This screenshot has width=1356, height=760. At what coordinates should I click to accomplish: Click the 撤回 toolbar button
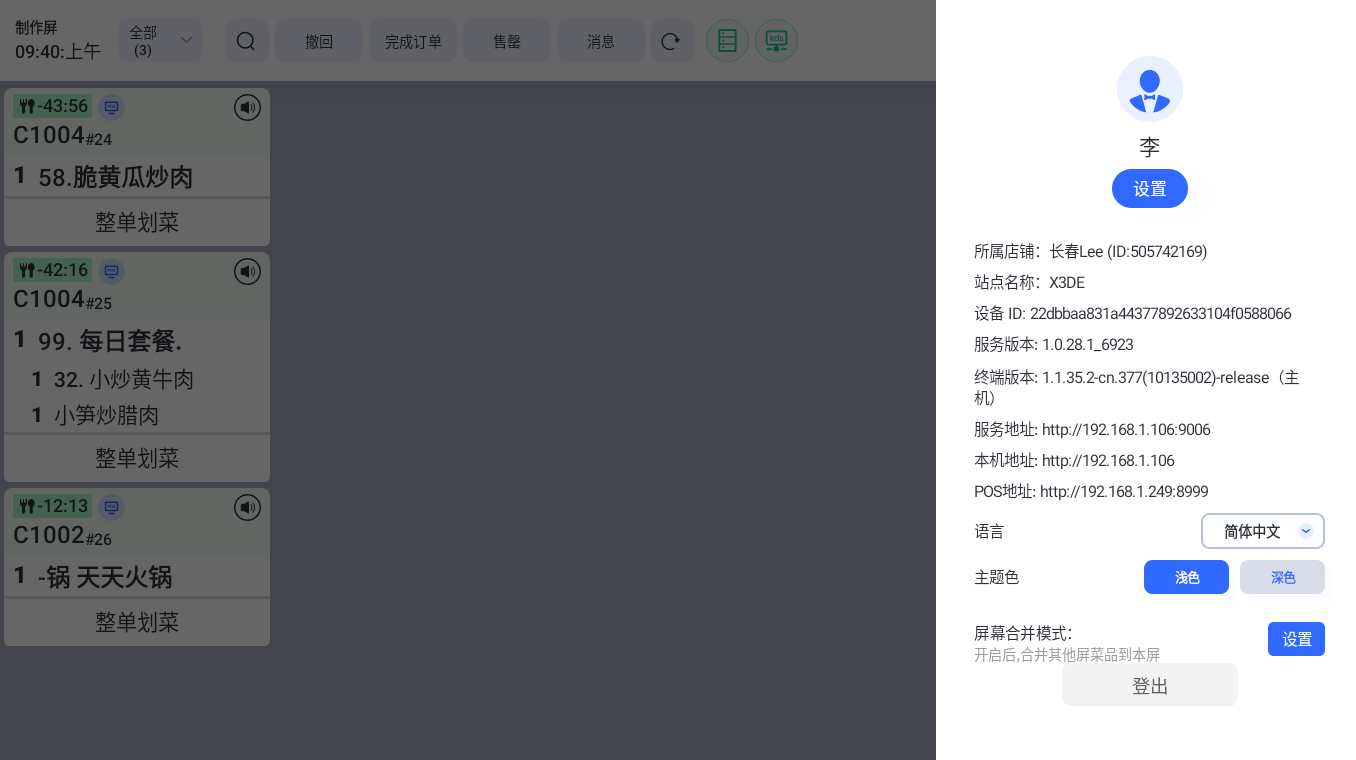[319, 41]
